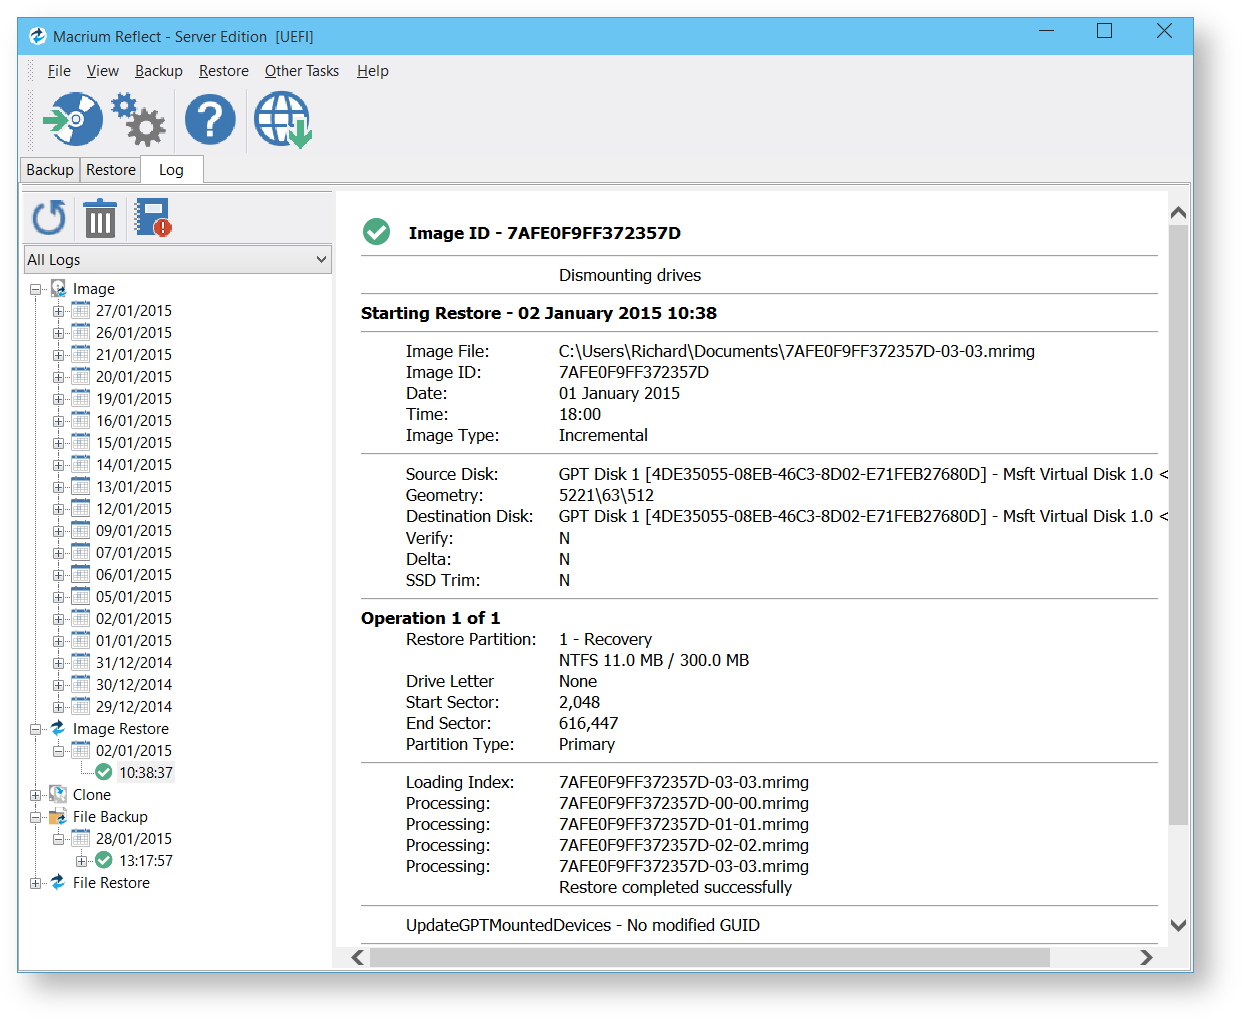Screen dimensions: 1242x1021
Task: Open the File menu
Action: (x=59, y=71)
